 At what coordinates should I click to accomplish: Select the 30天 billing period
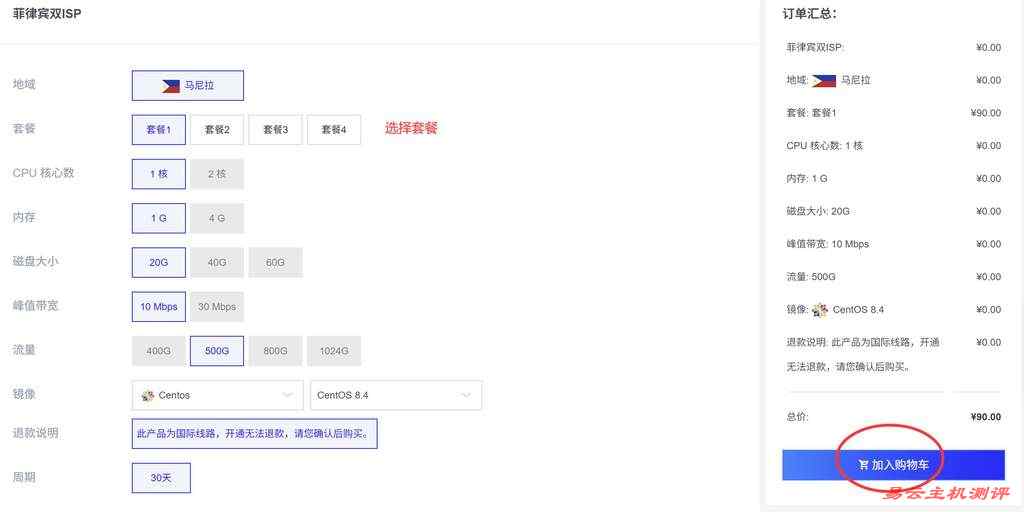161,478
